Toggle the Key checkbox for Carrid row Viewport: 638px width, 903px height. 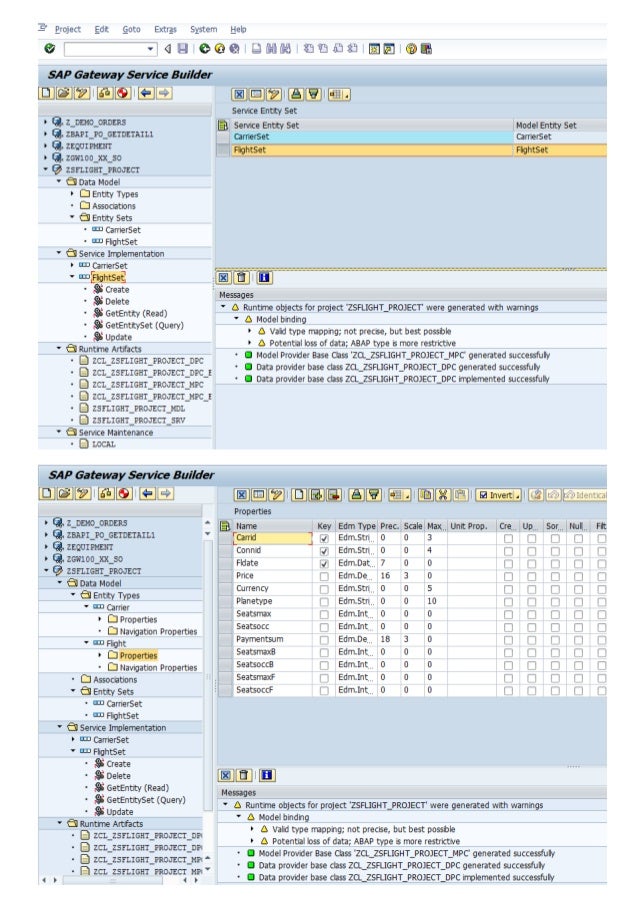click(x=324, y=538)
